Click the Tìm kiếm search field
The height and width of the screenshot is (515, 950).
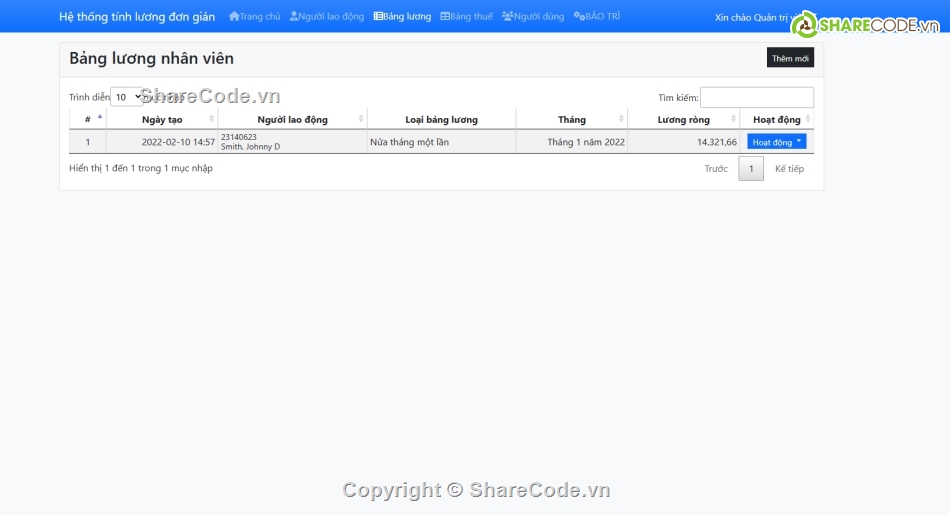coord(756,97)
